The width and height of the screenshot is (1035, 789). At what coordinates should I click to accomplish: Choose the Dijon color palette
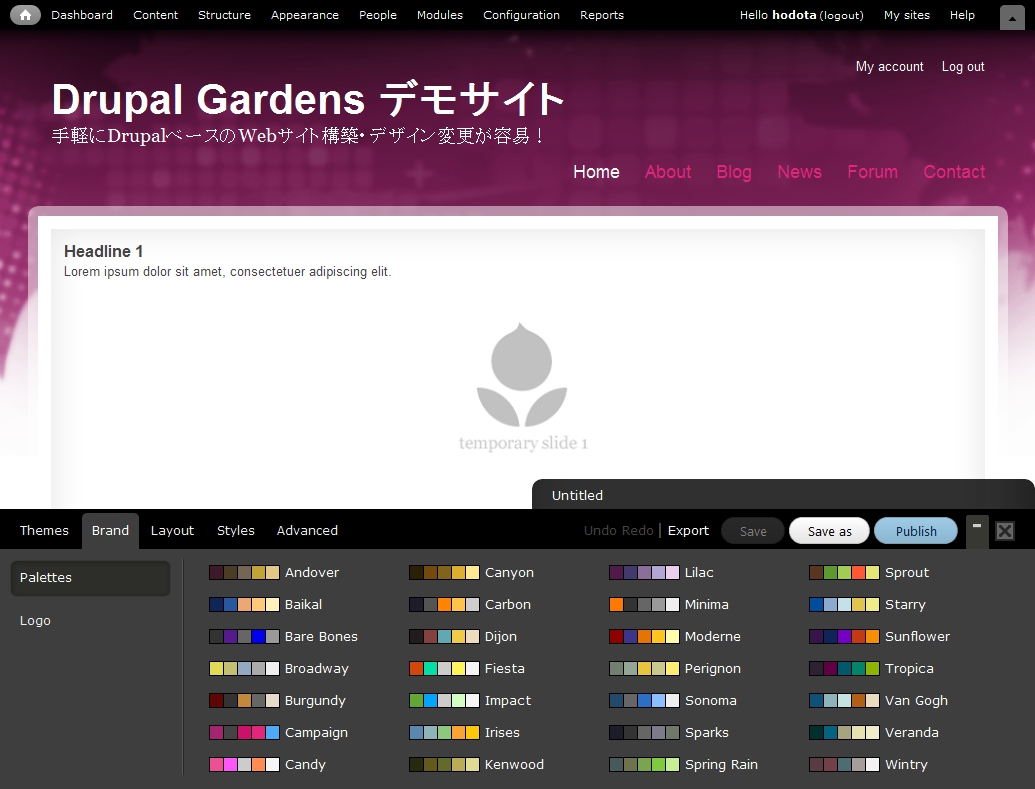(463, 636)
